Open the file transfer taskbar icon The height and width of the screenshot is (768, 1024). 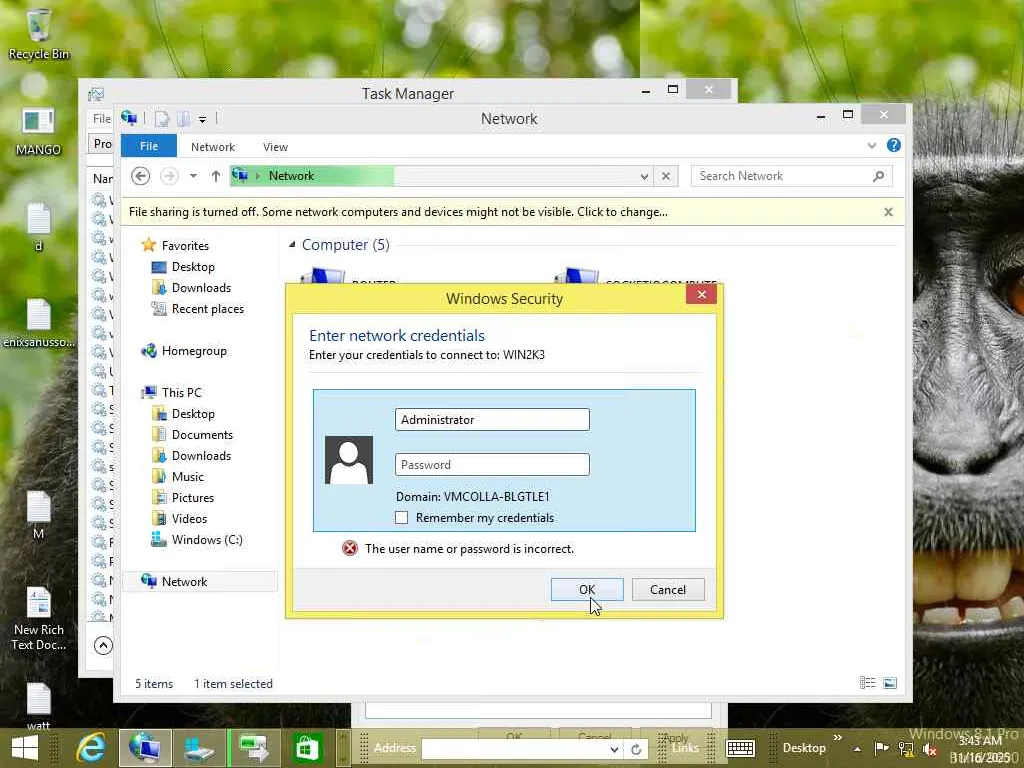click(253, 748)
